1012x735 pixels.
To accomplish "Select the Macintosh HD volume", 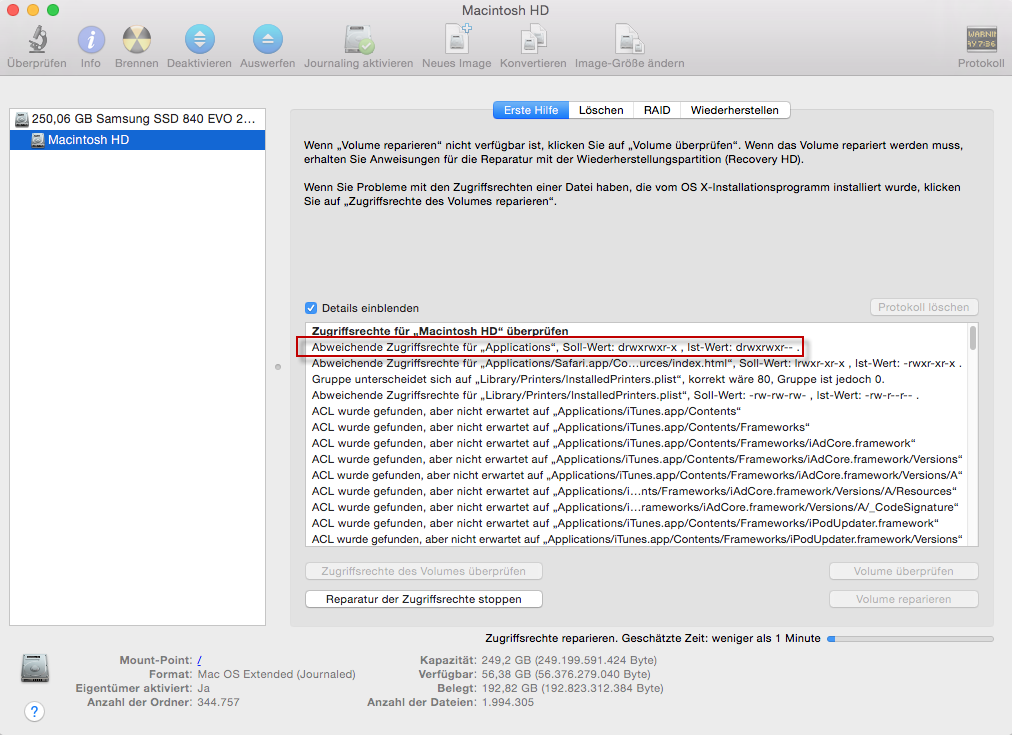I will point(137,140).
